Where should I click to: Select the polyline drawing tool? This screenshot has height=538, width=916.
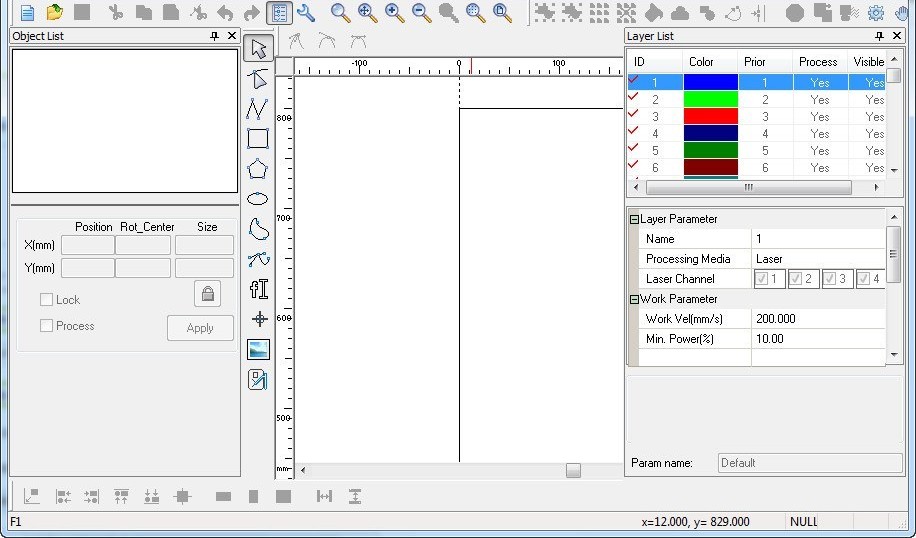[258, 109]
